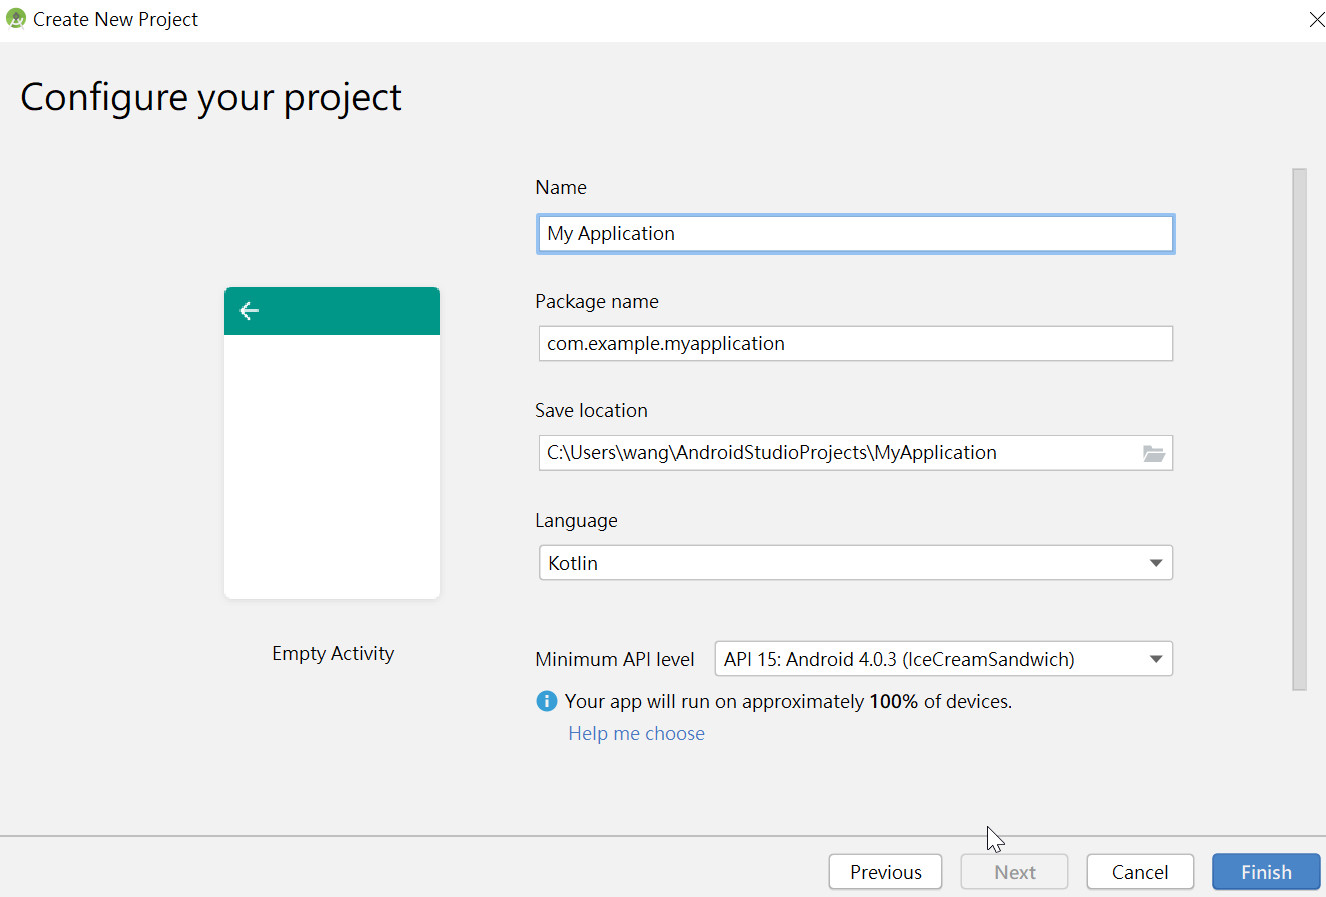
Task: Cancel the project creation
Action: point(1140,872)
